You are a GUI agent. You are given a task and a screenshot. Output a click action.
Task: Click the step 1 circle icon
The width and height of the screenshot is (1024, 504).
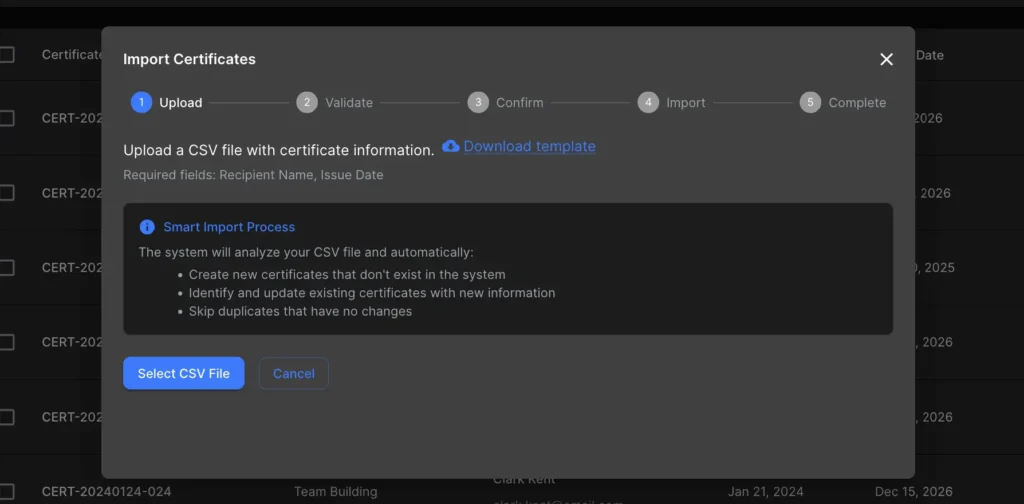141,102
